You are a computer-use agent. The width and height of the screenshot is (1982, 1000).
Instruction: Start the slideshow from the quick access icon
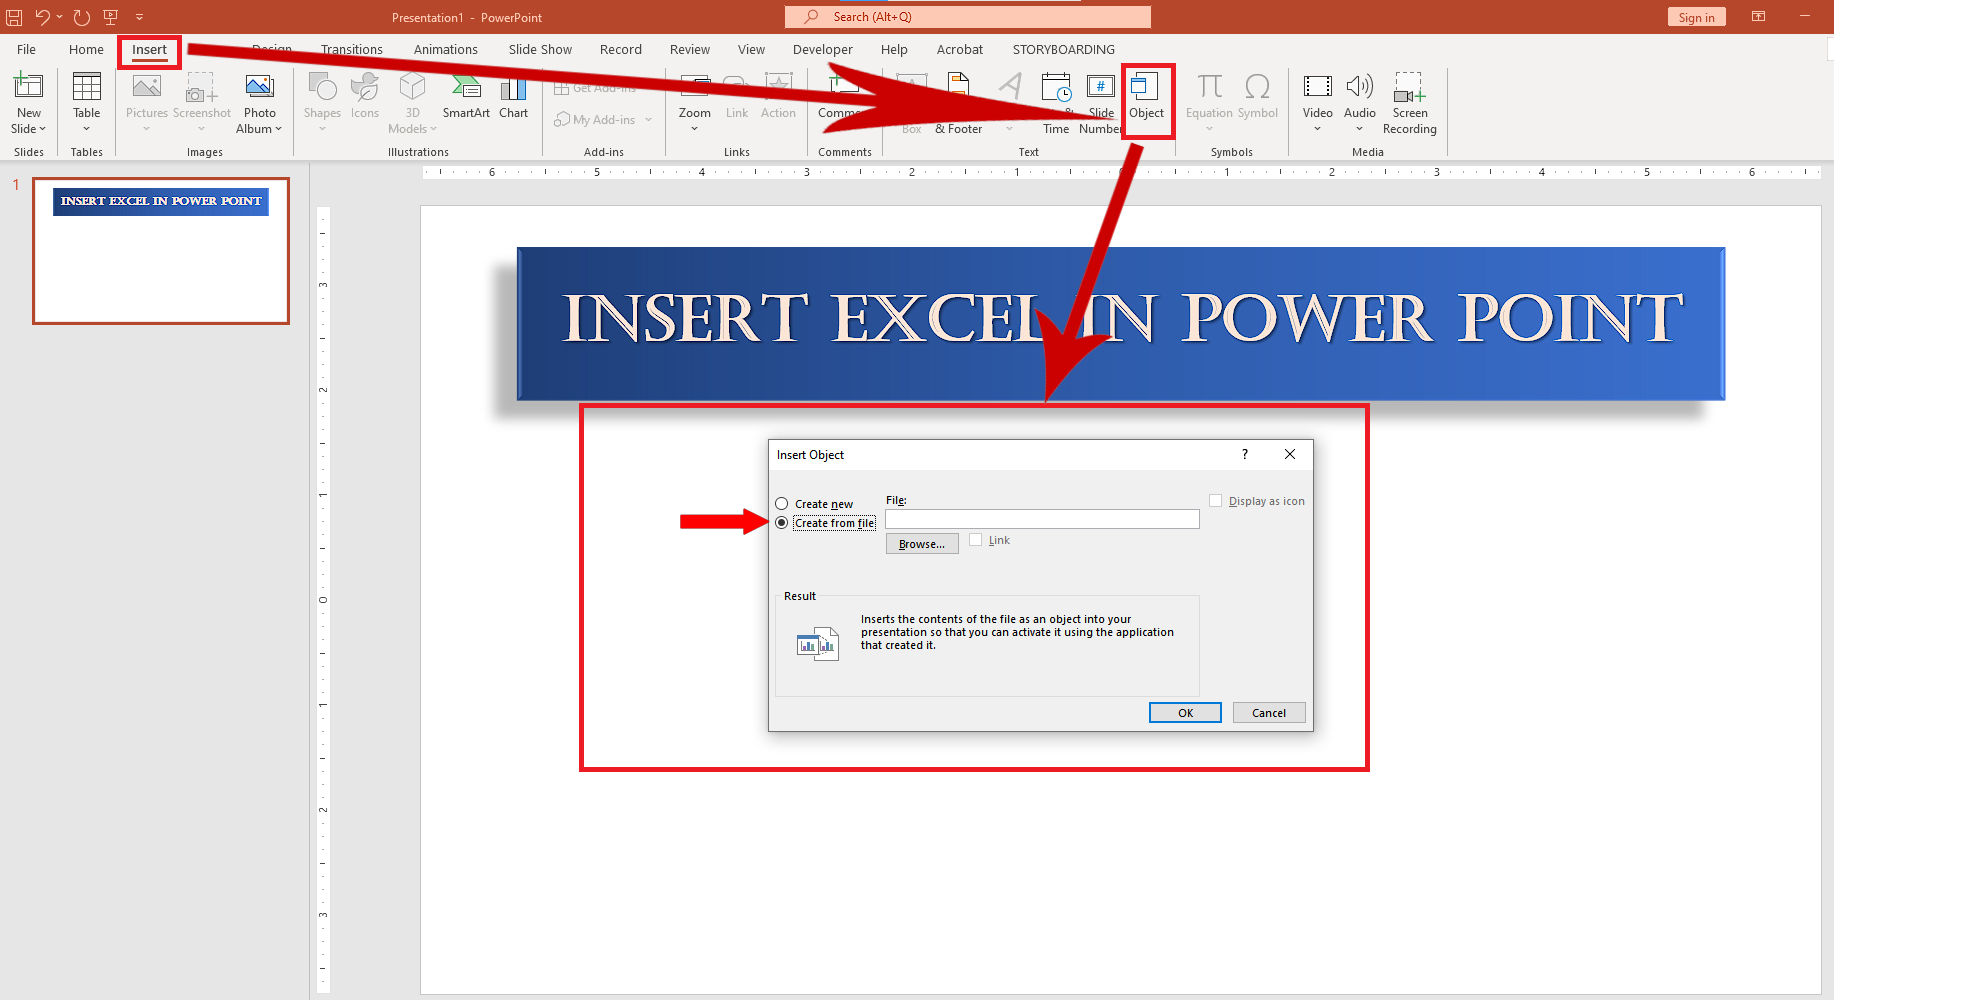click(x=110, y=17)
